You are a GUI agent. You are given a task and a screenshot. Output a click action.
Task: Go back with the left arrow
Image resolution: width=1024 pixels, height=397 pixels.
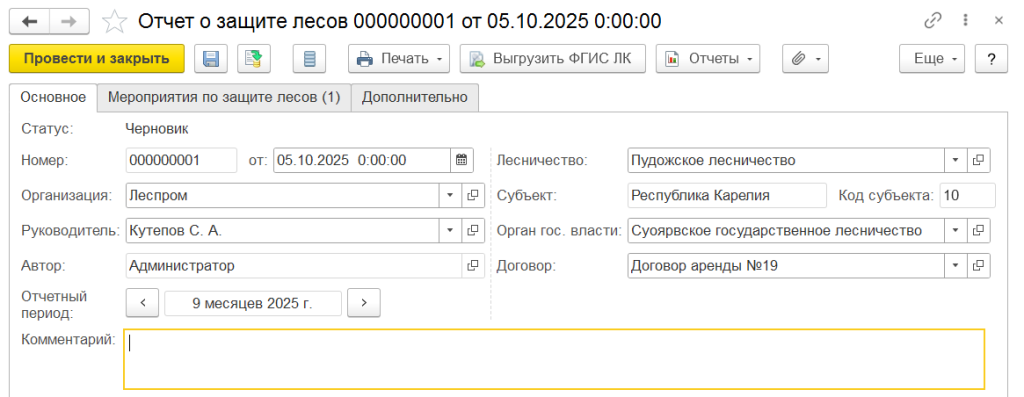tap(29, 22)
